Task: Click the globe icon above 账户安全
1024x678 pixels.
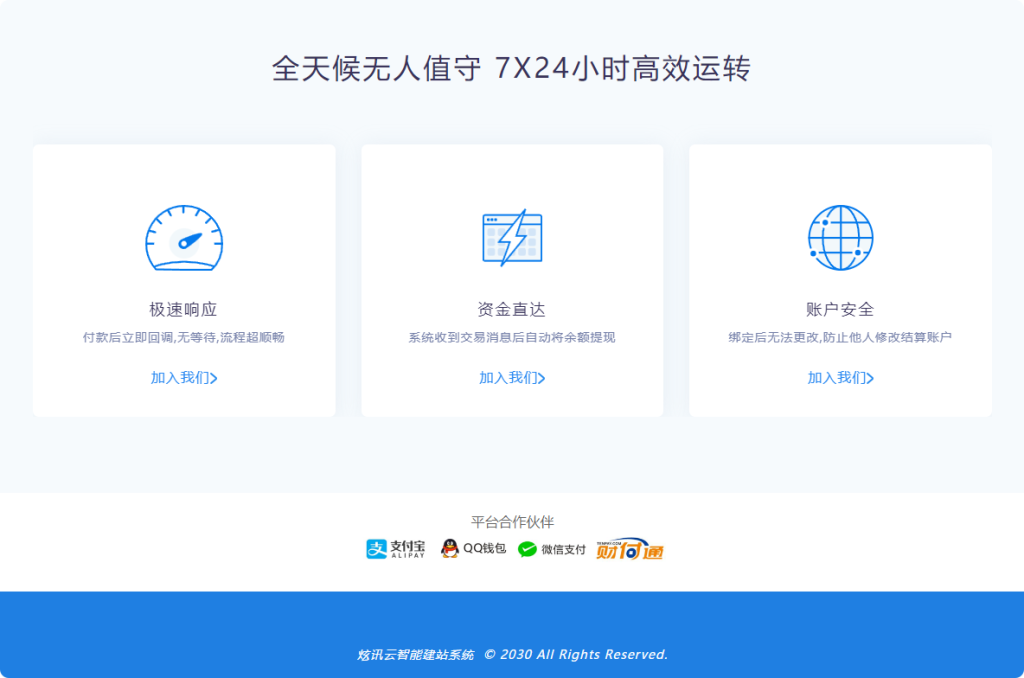Action: 838,237
